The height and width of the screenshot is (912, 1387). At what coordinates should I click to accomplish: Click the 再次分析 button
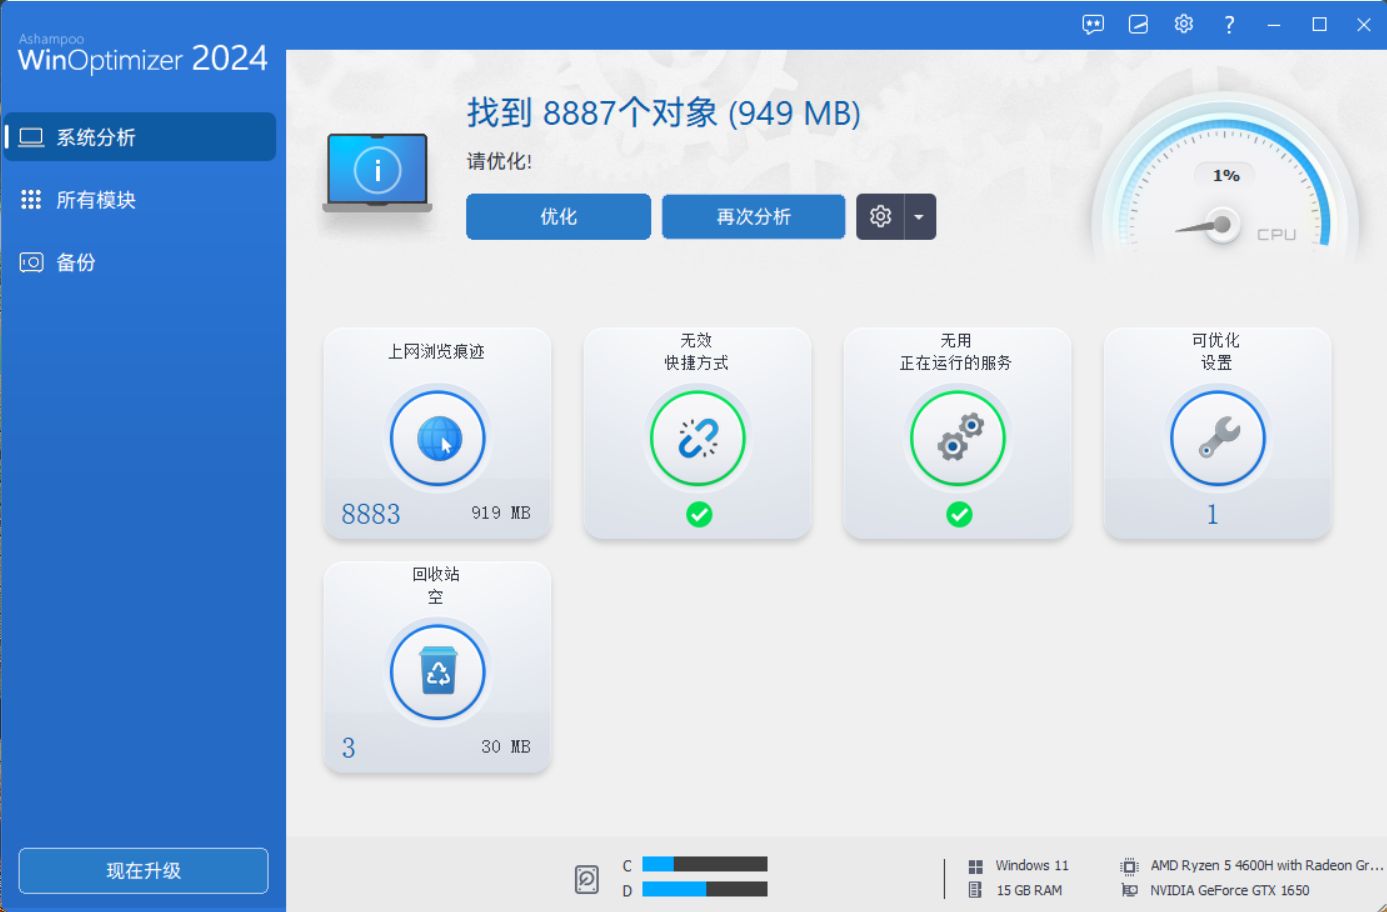pos(753,217)
